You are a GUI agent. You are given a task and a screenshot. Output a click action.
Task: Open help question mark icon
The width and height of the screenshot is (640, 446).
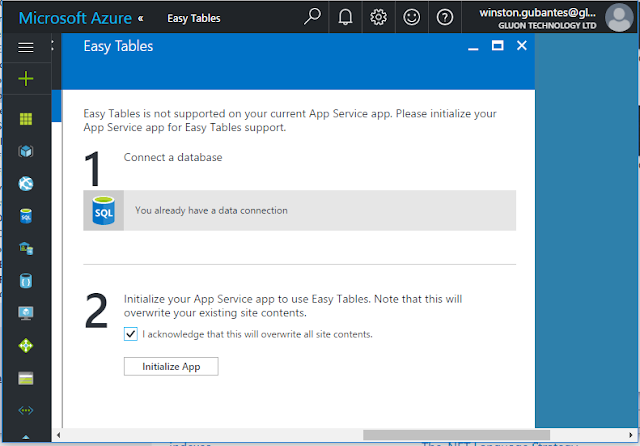tap(444, 17)
